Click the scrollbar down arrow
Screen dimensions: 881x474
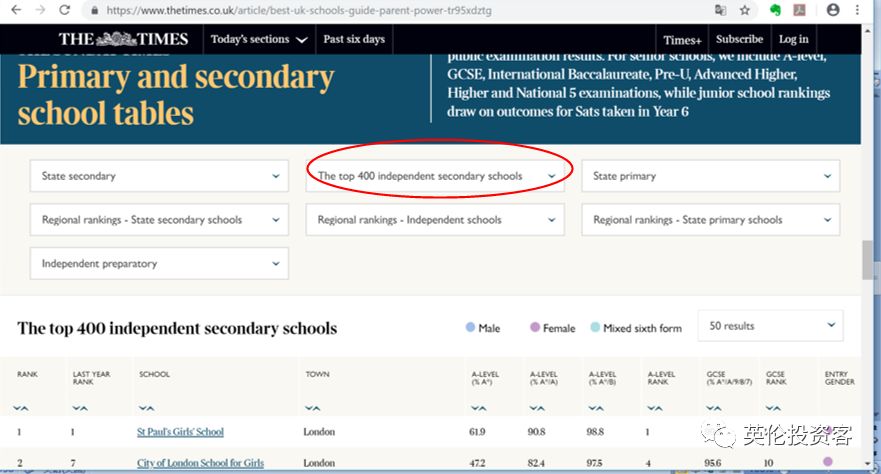pos(868,464)
